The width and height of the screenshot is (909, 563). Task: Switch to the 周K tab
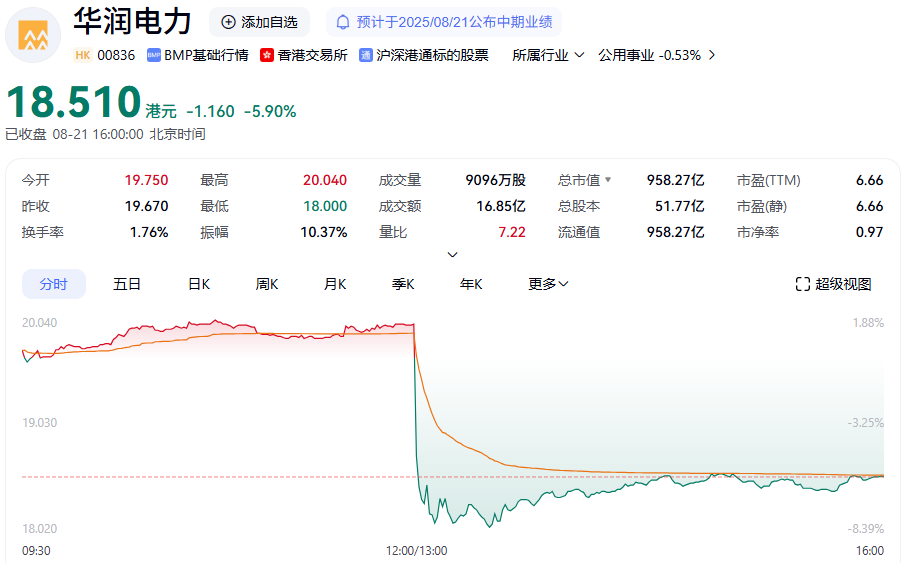[267, 284]
